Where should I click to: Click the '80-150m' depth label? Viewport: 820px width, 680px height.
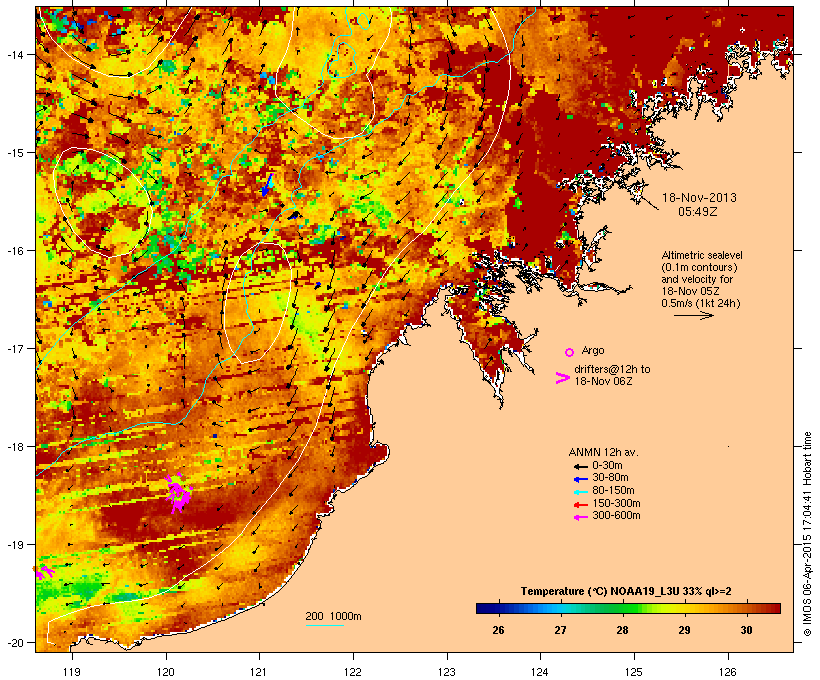click(613, 491)
